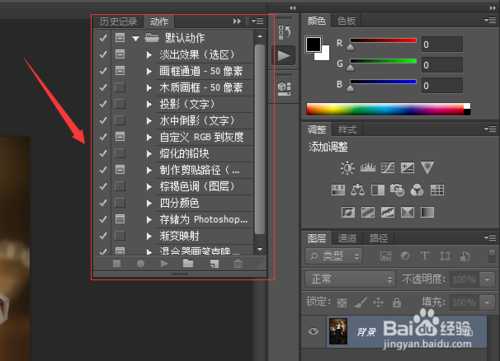Click the R red channel slider

pyautogui.click(x=383, y=41)
